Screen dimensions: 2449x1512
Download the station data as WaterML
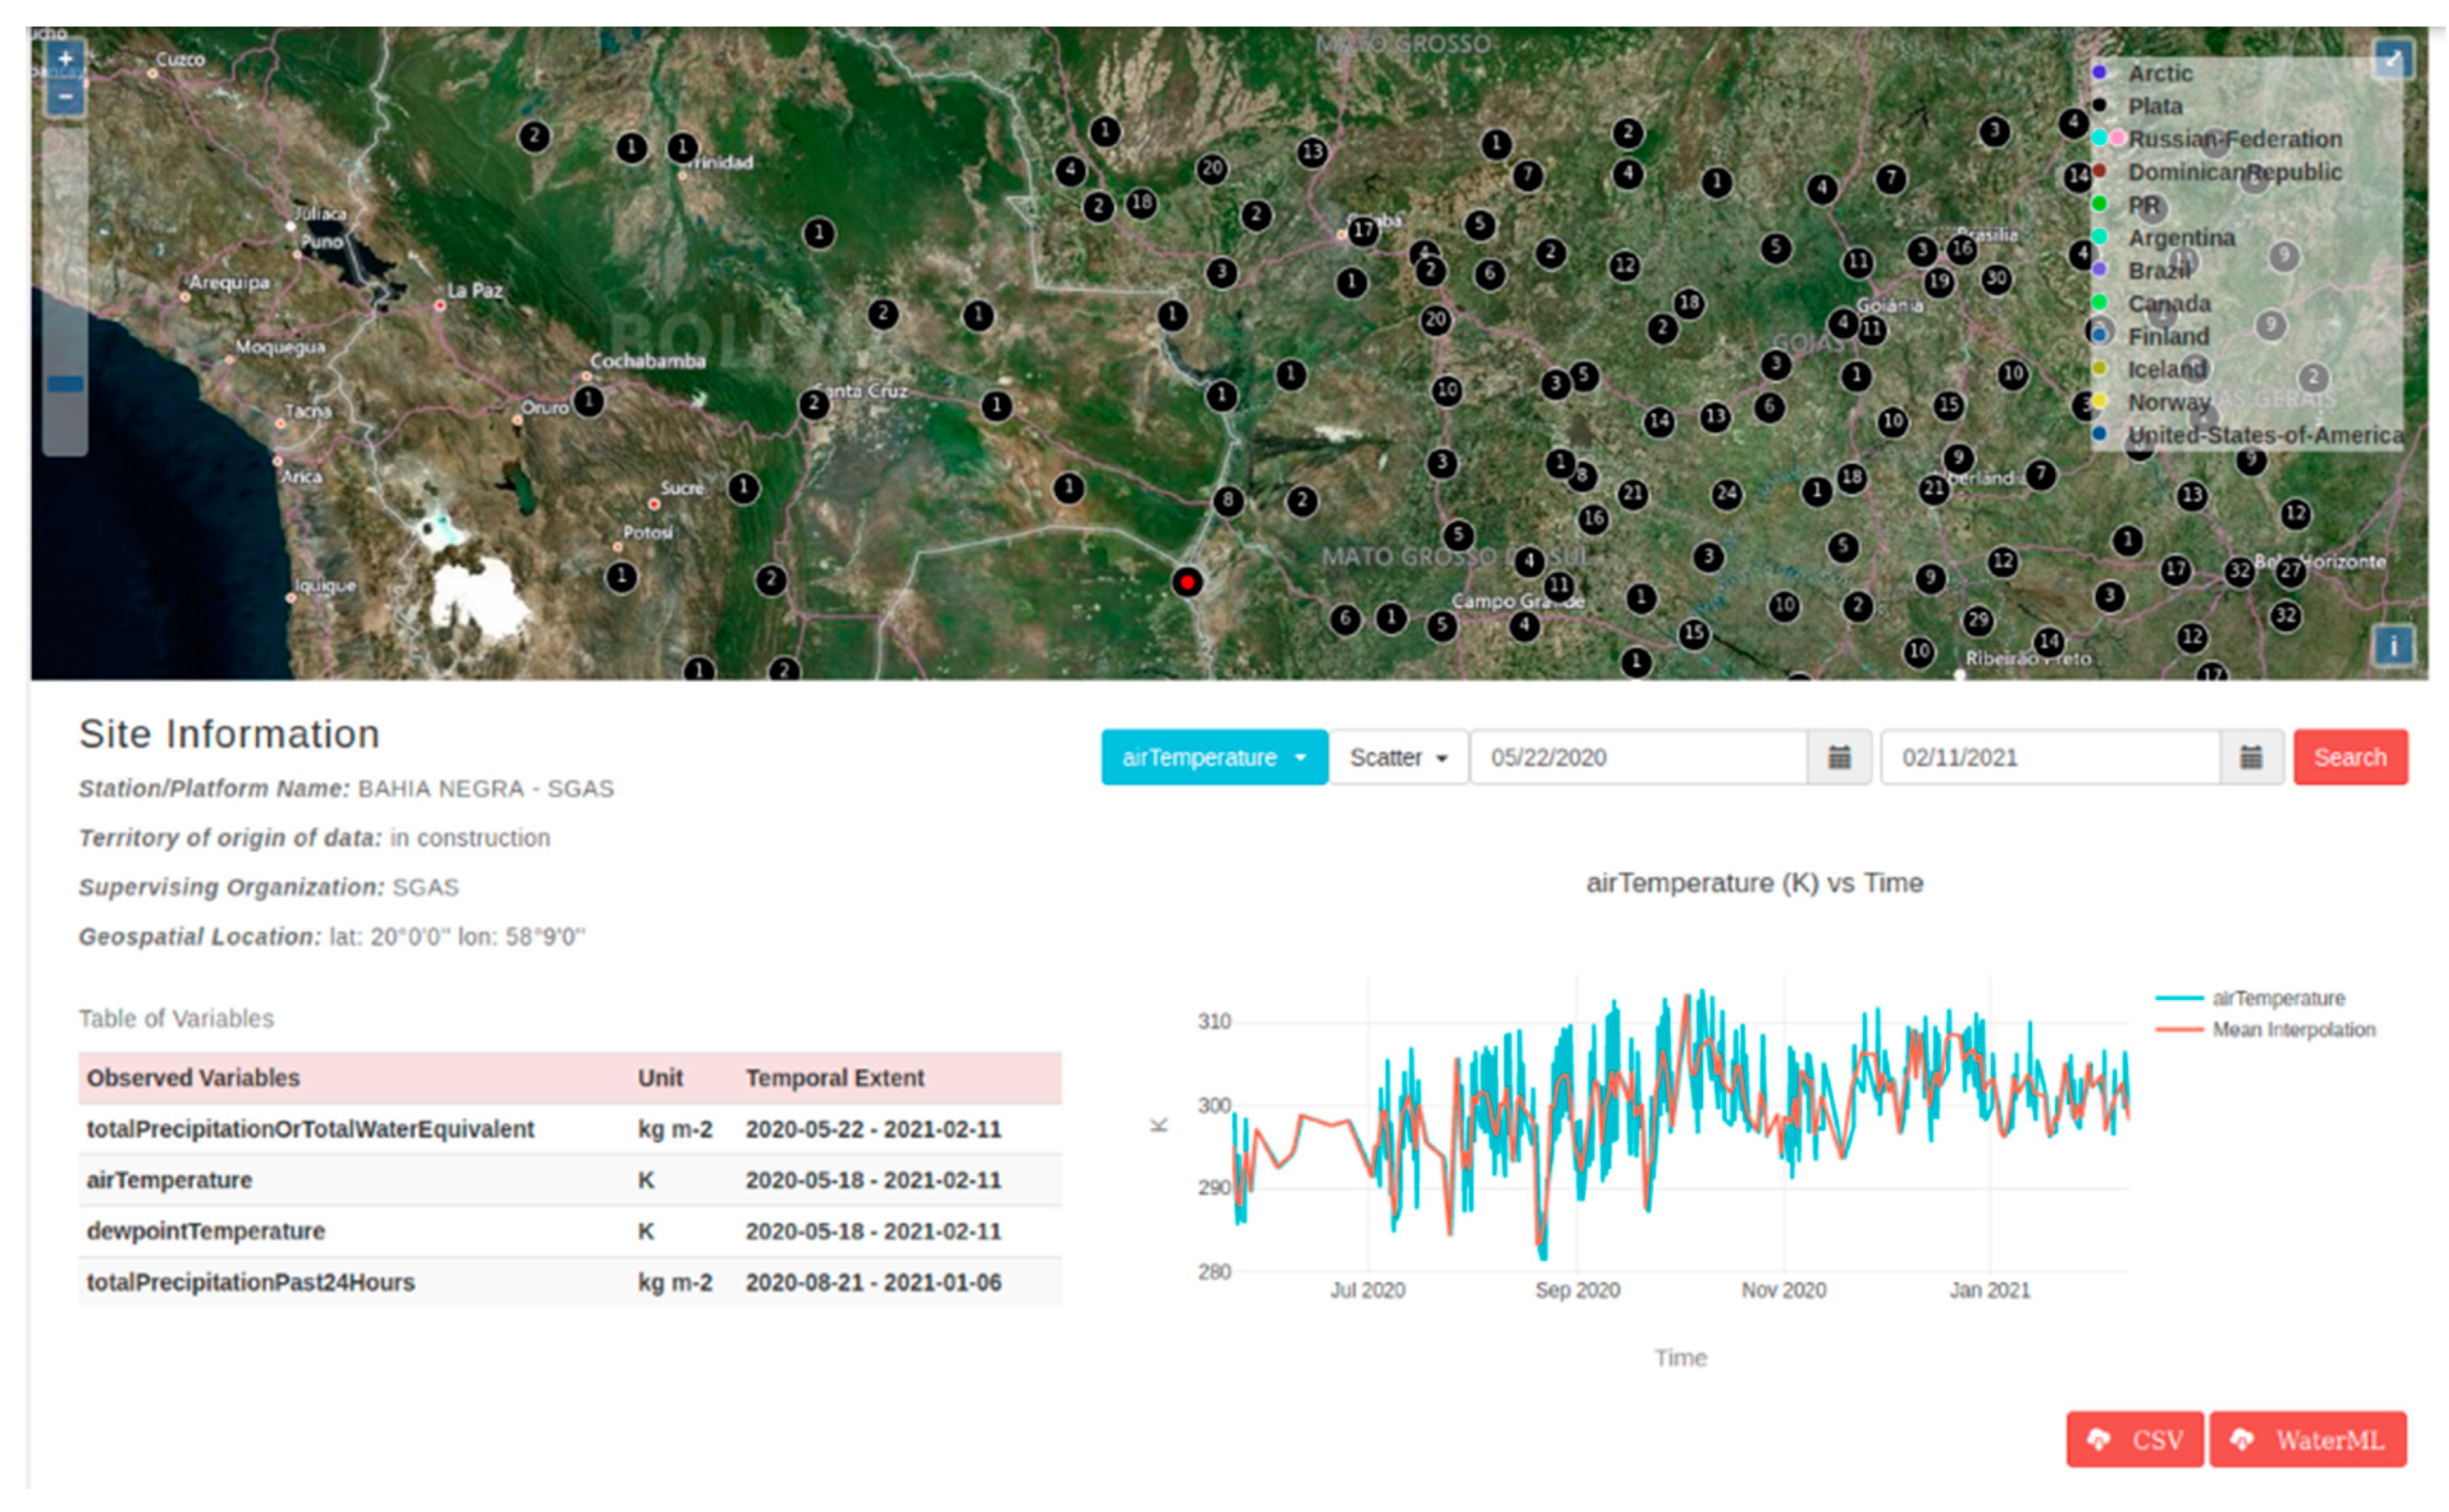pyautogui.click(x=2307, y=1439)
